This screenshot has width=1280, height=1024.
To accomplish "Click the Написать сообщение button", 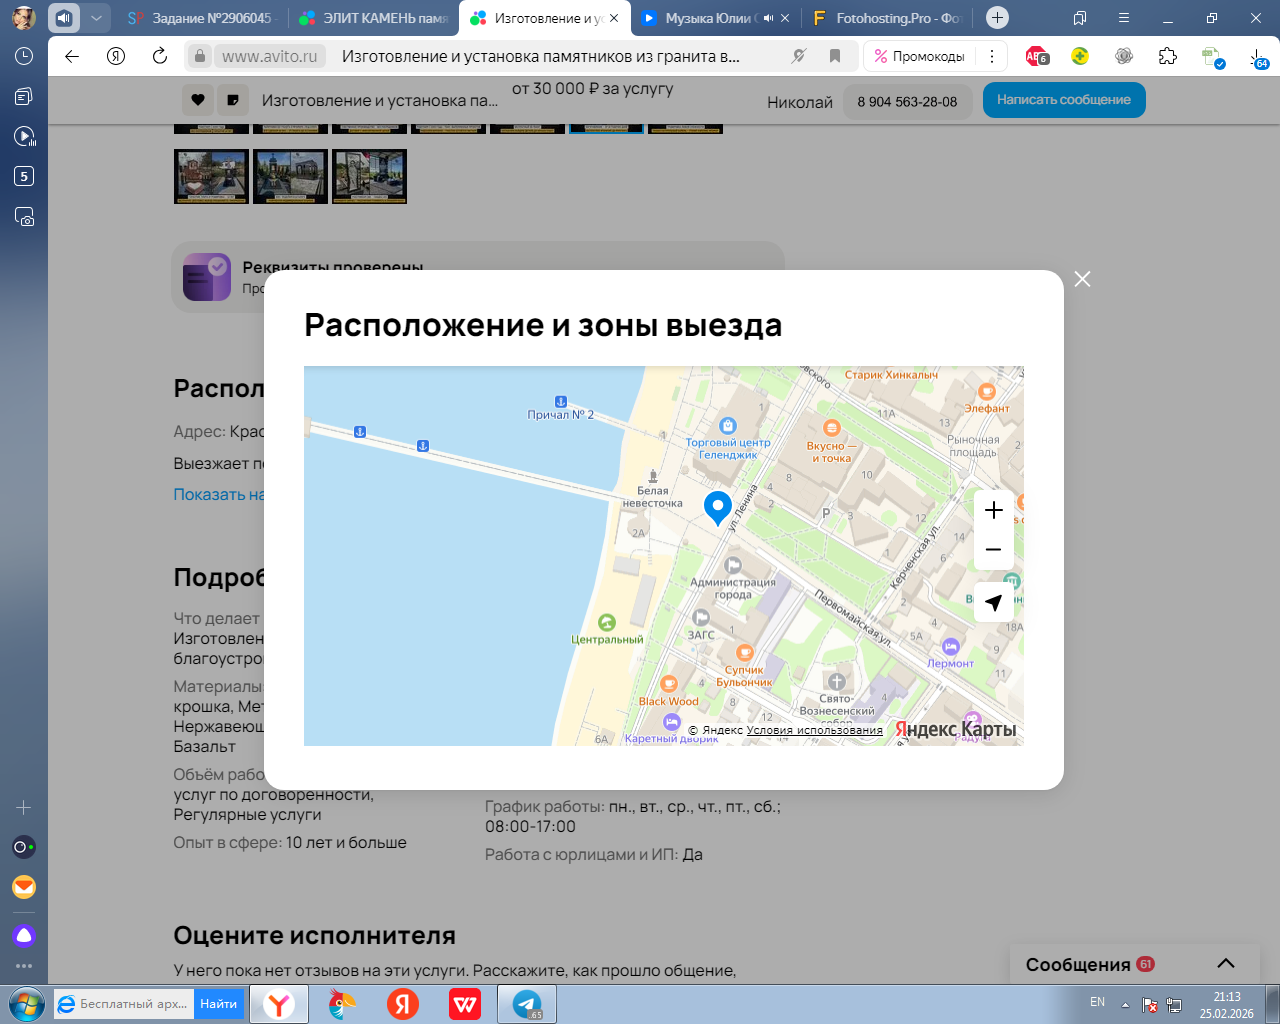I will pos(1063,100).
